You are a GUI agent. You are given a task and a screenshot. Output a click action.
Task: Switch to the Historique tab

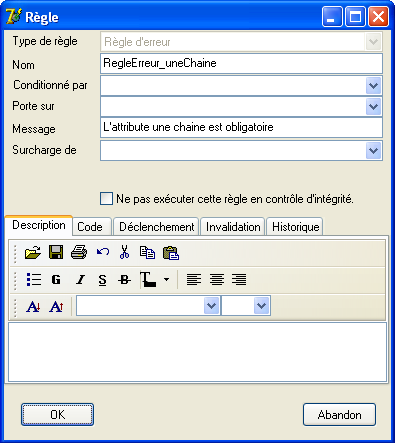(x=295, y=227)
